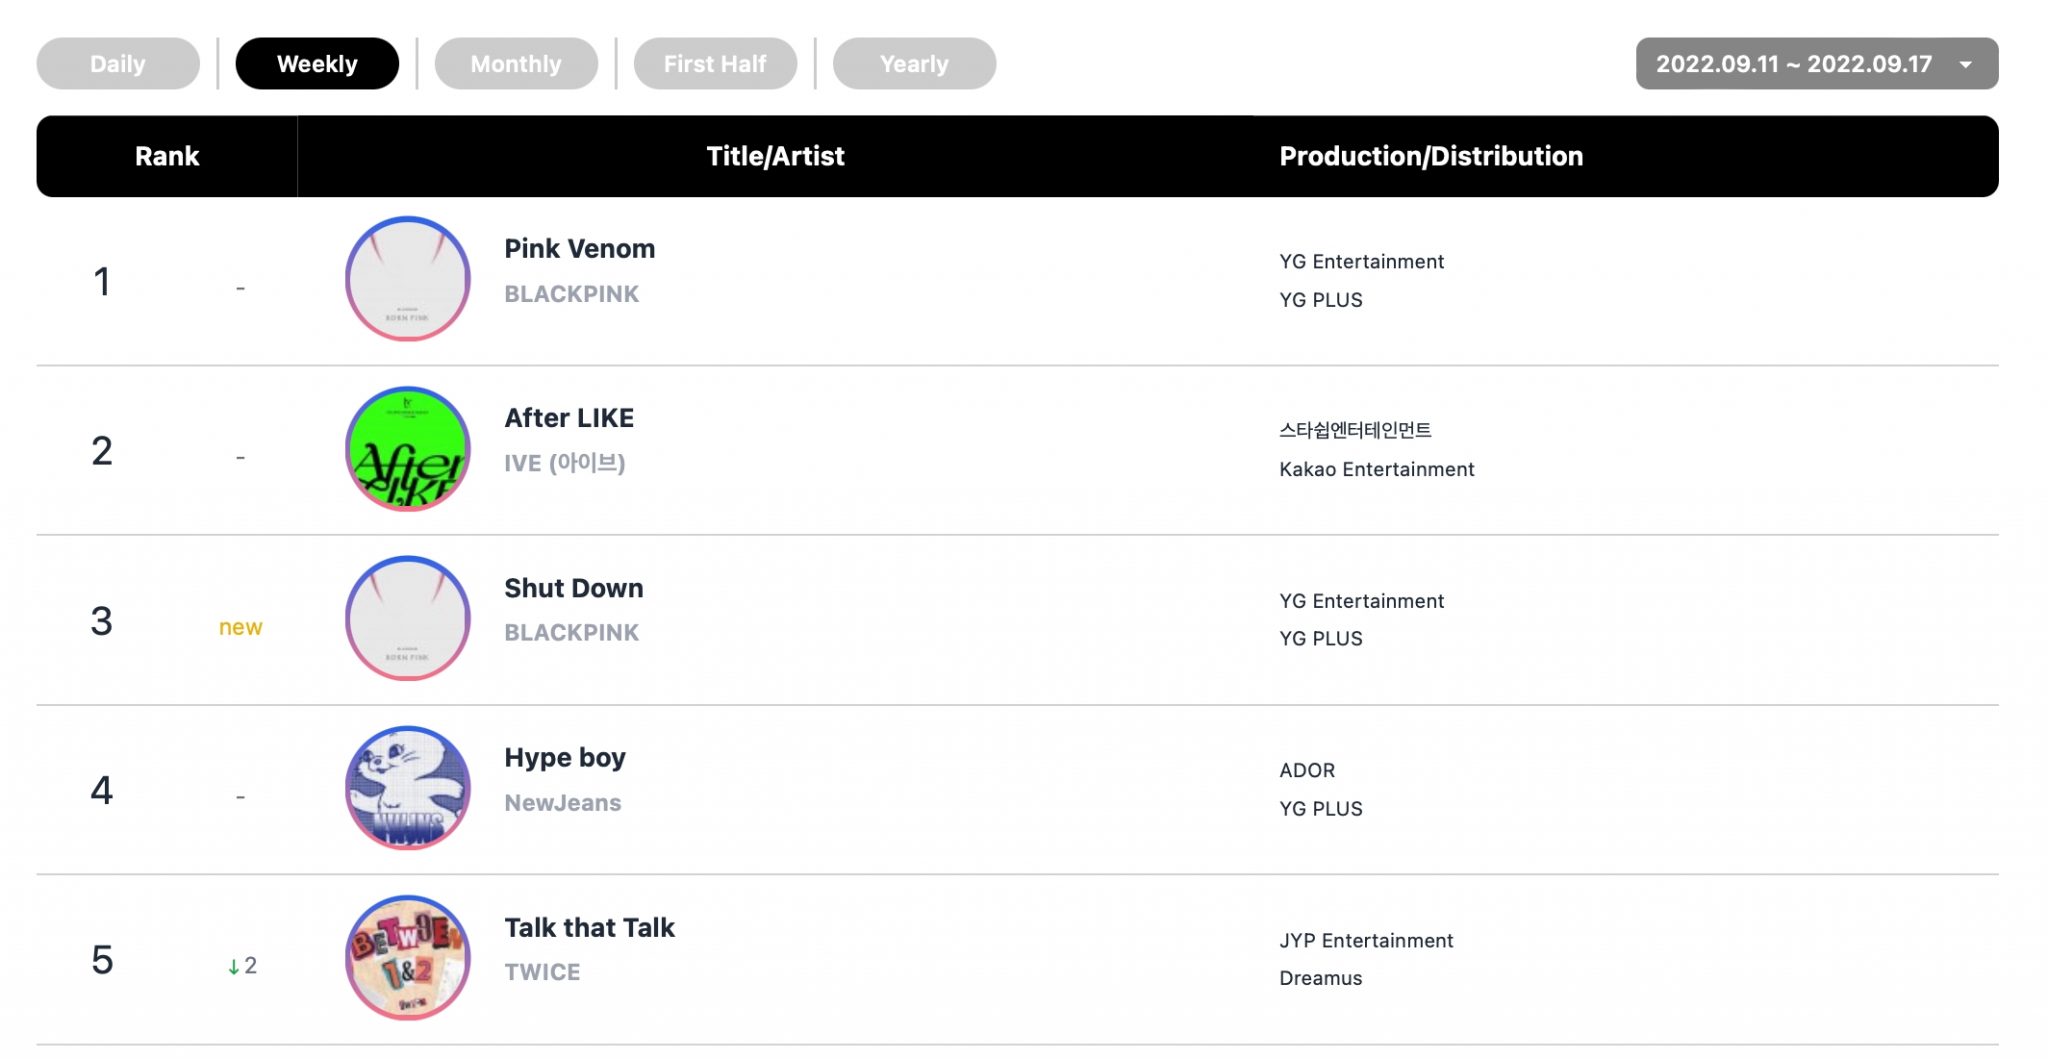Open the Pink Venom album artwork thumbnail

(406, 280)
